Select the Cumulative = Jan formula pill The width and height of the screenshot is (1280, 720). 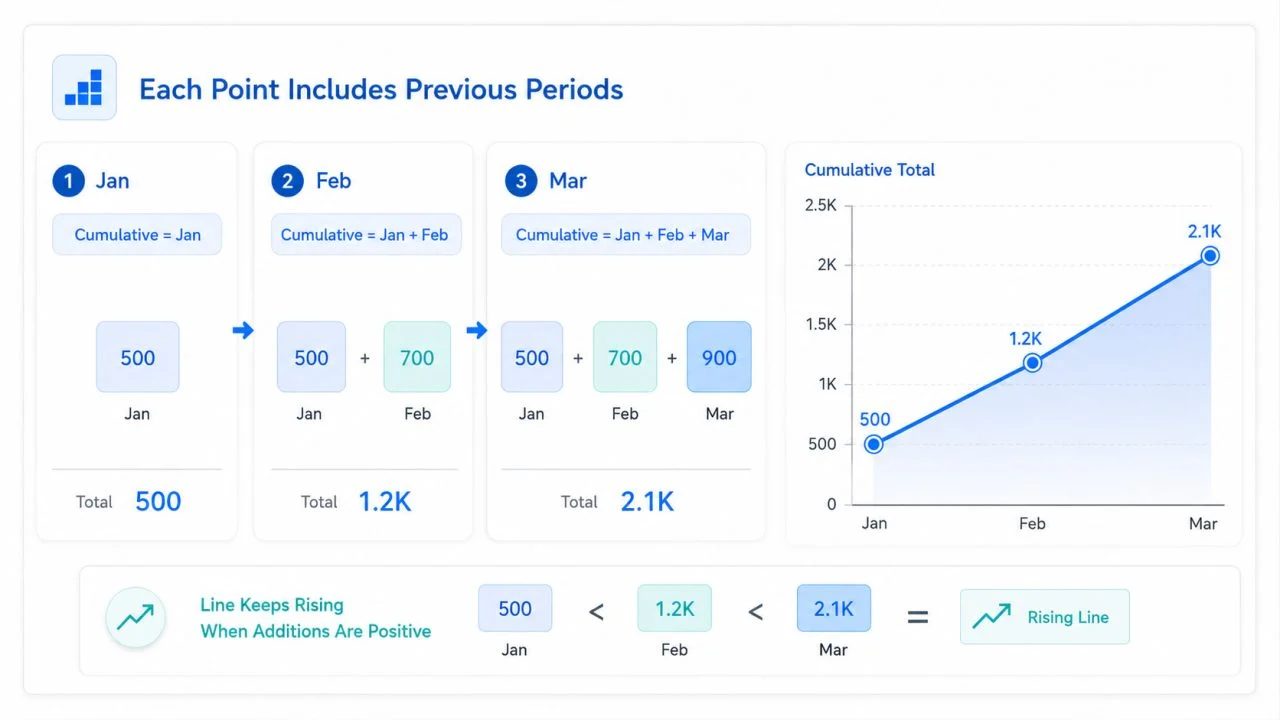pos(137,235)
